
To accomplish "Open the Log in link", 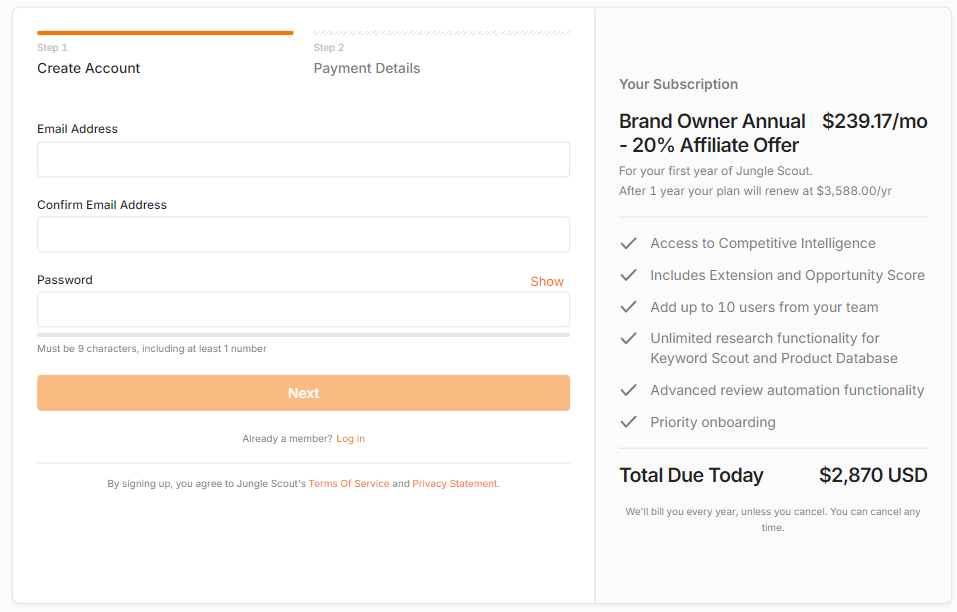I will tap(350, 439).
